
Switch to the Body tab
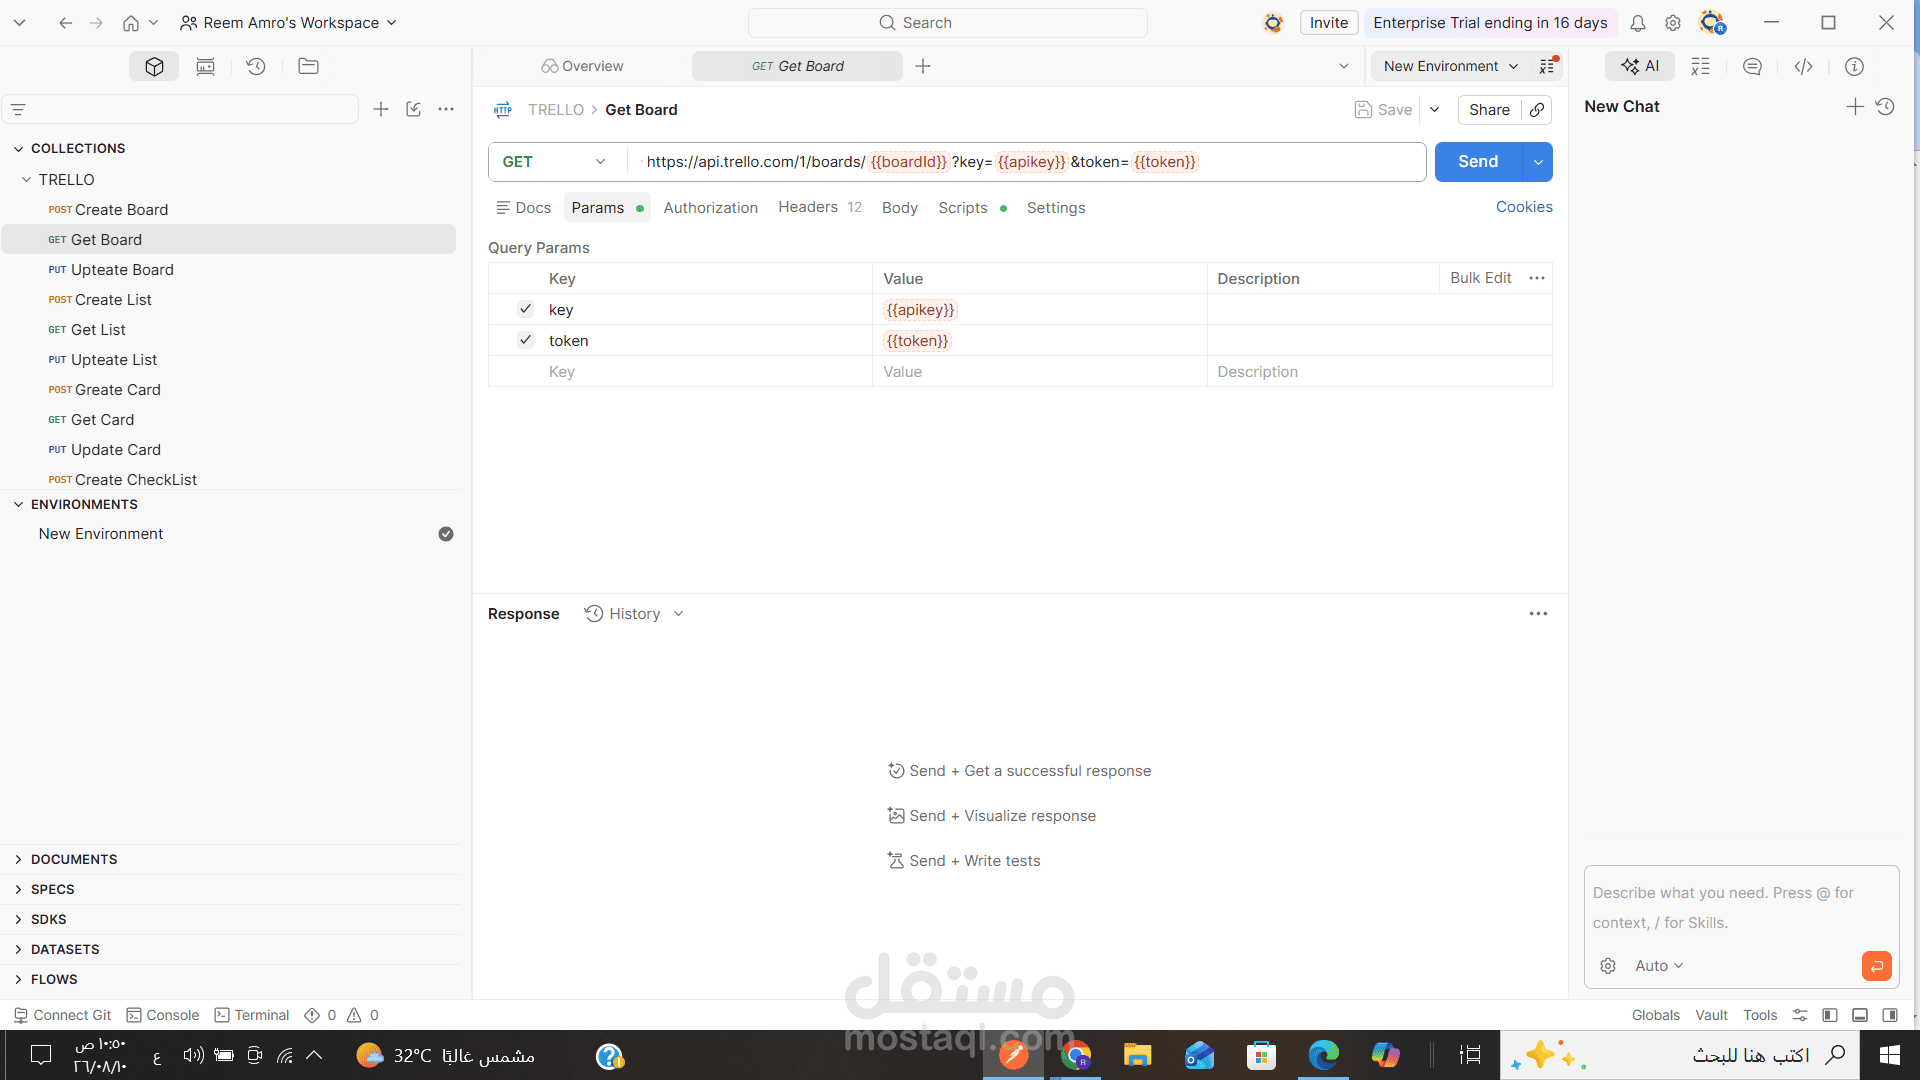pyautogui.click(x=900, y=208)
